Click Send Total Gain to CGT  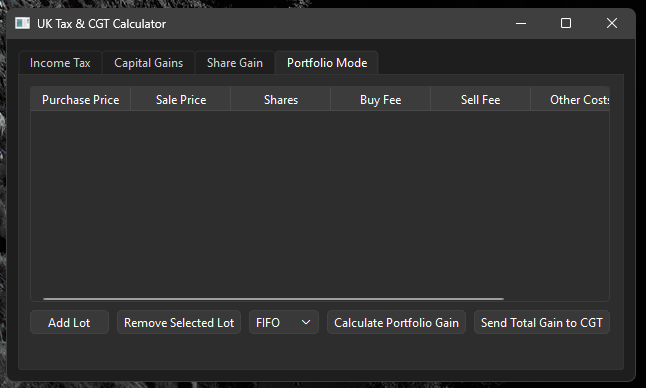542,323
